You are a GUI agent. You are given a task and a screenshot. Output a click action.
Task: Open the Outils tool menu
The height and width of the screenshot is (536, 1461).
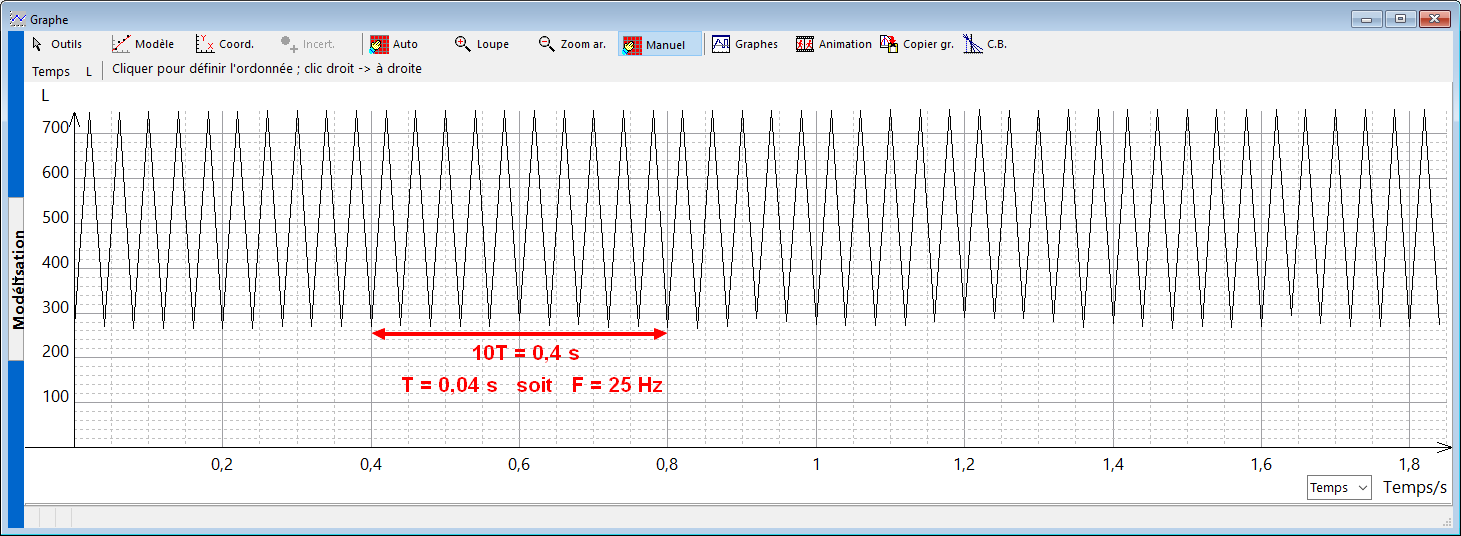pos(57,44)
